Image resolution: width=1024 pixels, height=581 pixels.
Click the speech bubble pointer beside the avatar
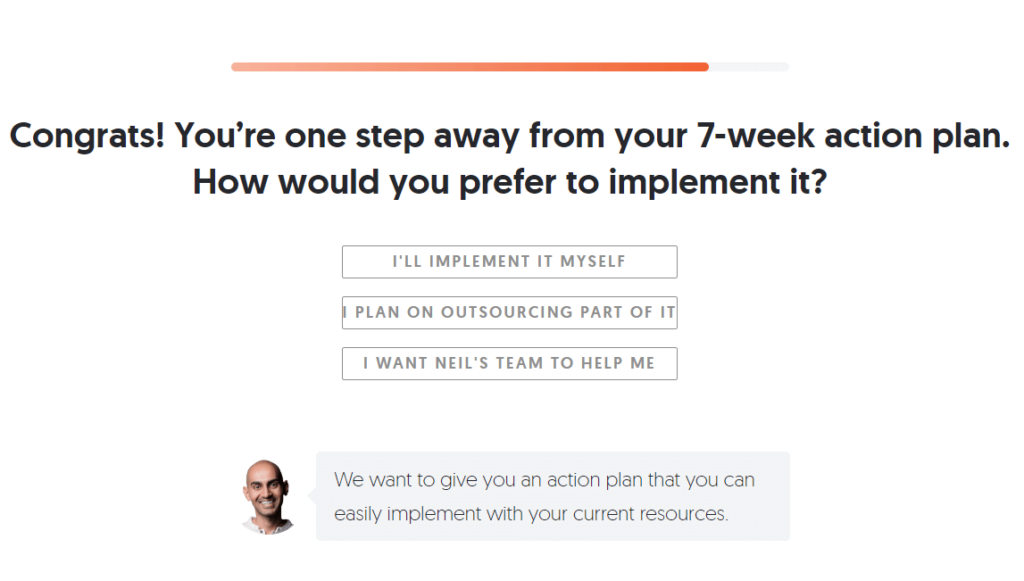pos(312,496)
